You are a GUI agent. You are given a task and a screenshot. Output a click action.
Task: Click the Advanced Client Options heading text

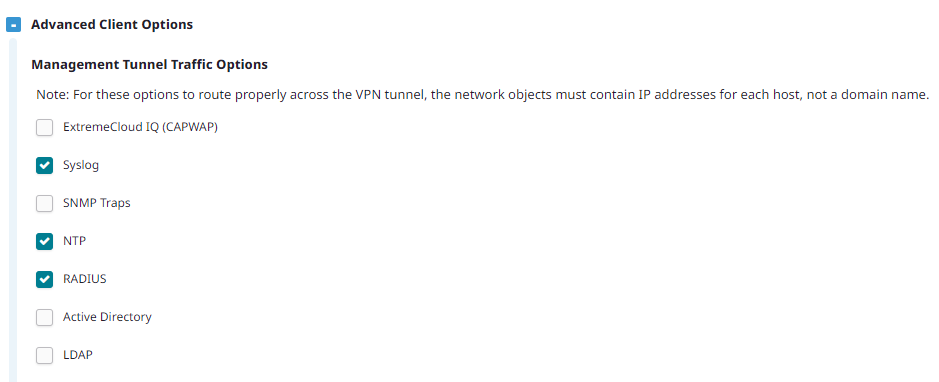[112, 25]
